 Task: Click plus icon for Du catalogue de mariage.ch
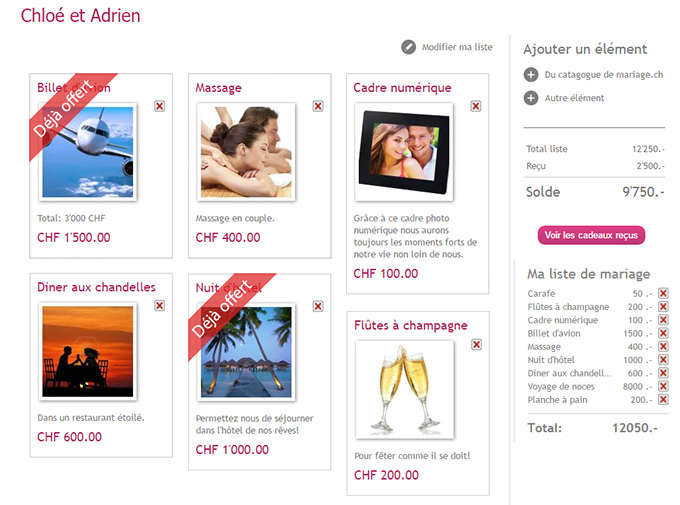[531, 75]
